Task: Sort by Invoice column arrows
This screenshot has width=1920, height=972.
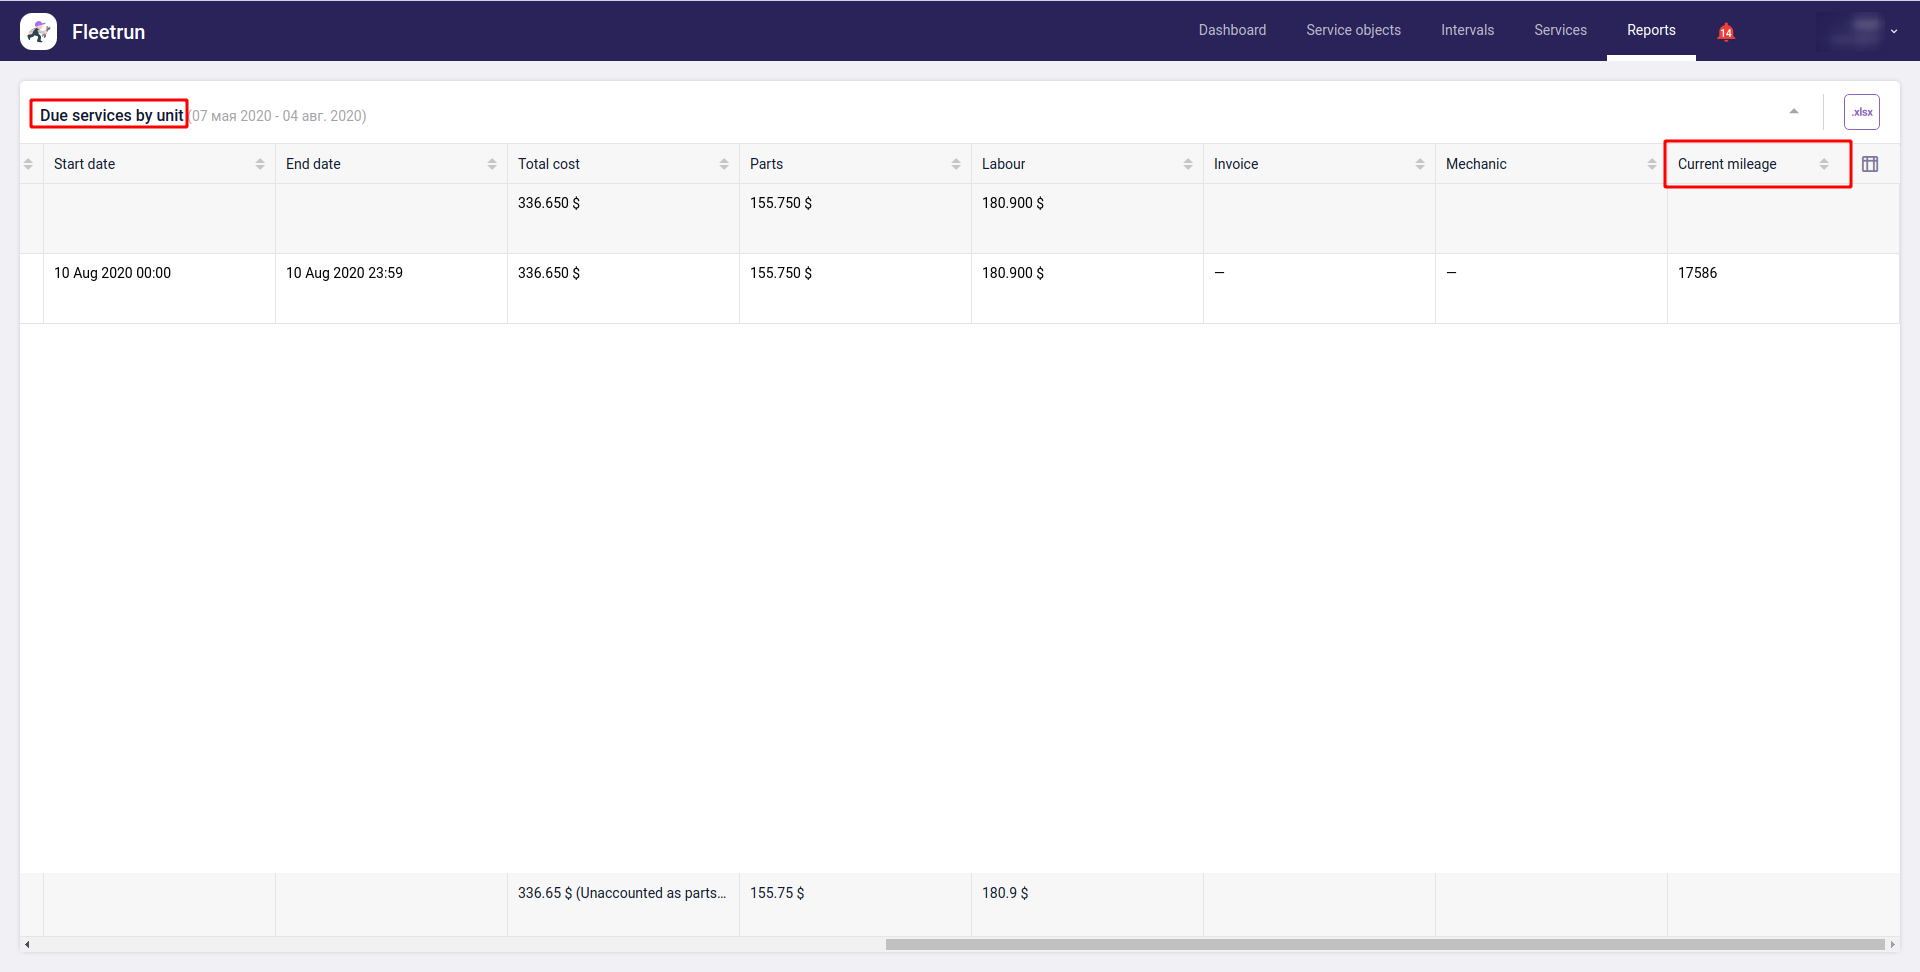Action: [1420, 164]
